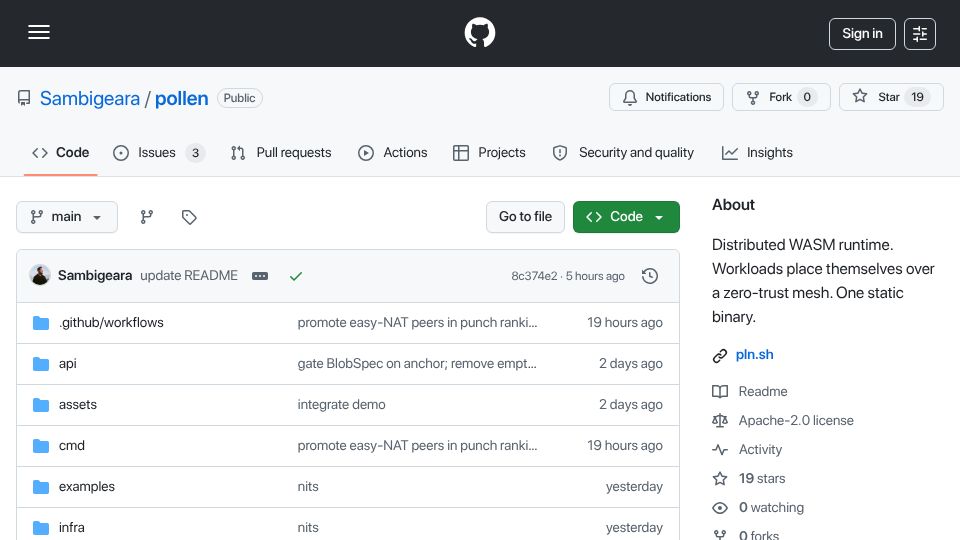Fork the repository
The height and width of the screenshot is (540, 960).
coord(781,97)
